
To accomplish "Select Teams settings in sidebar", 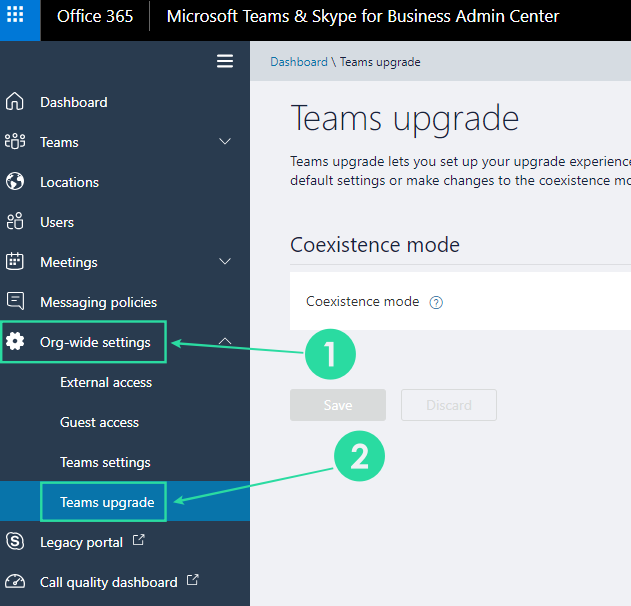I will coord(105,462).
